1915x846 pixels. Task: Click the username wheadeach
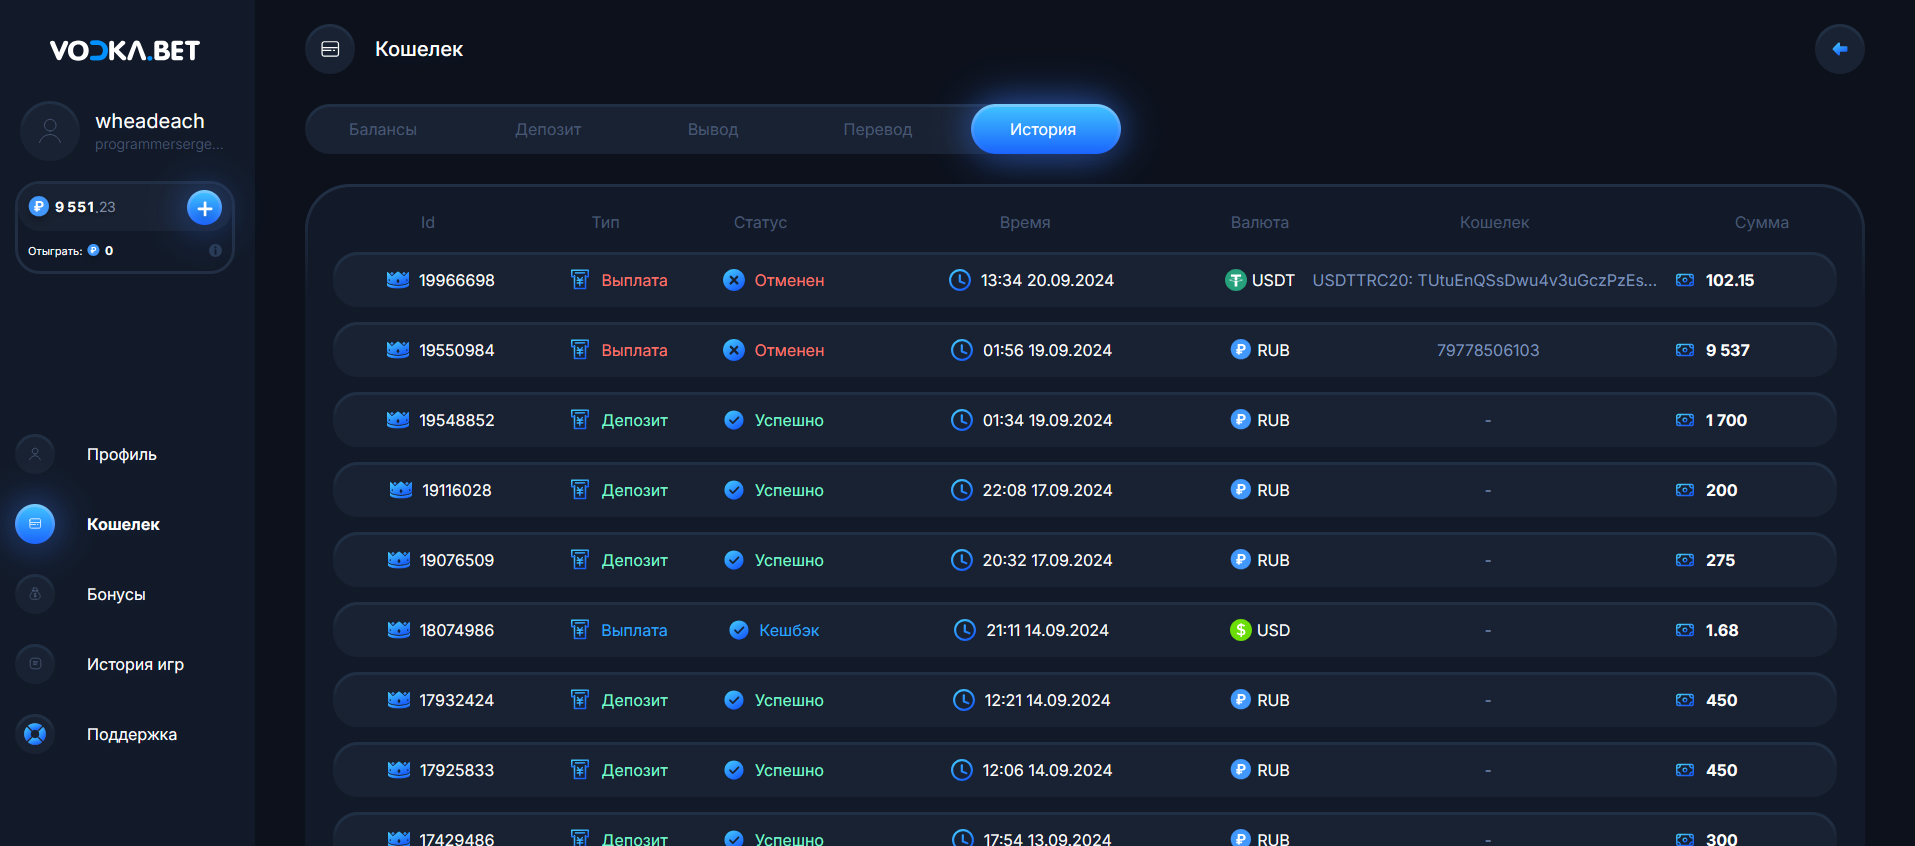click(x=150, y=121)
